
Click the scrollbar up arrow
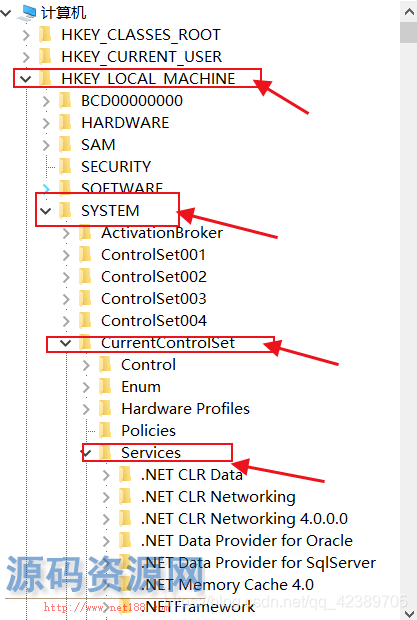pyautogui.click(x=409, y=11)
